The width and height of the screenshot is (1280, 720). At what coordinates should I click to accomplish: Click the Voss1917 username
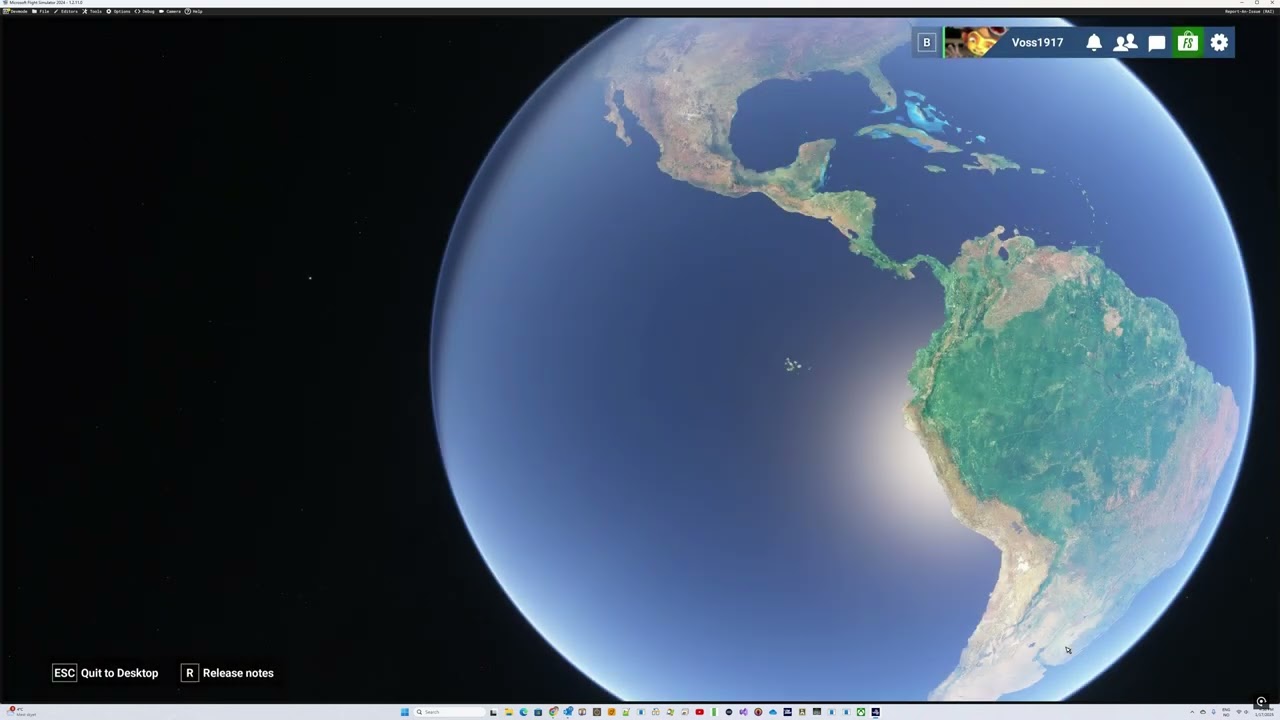1037,43
